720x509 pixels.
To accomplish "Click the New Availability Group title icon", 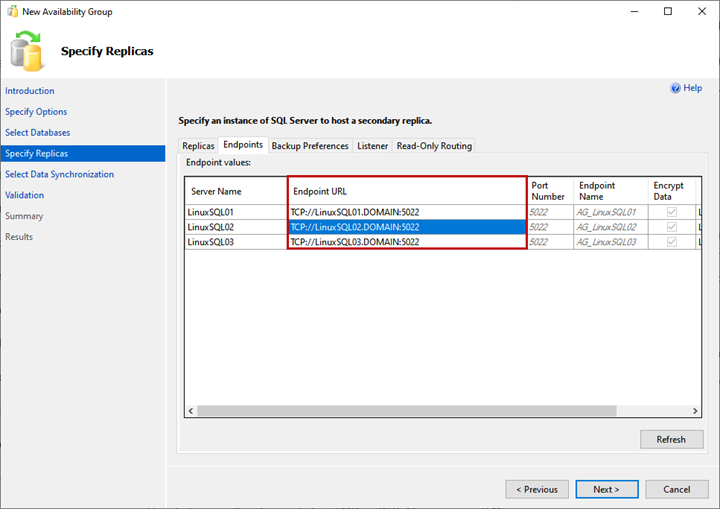I will (12, 11).
